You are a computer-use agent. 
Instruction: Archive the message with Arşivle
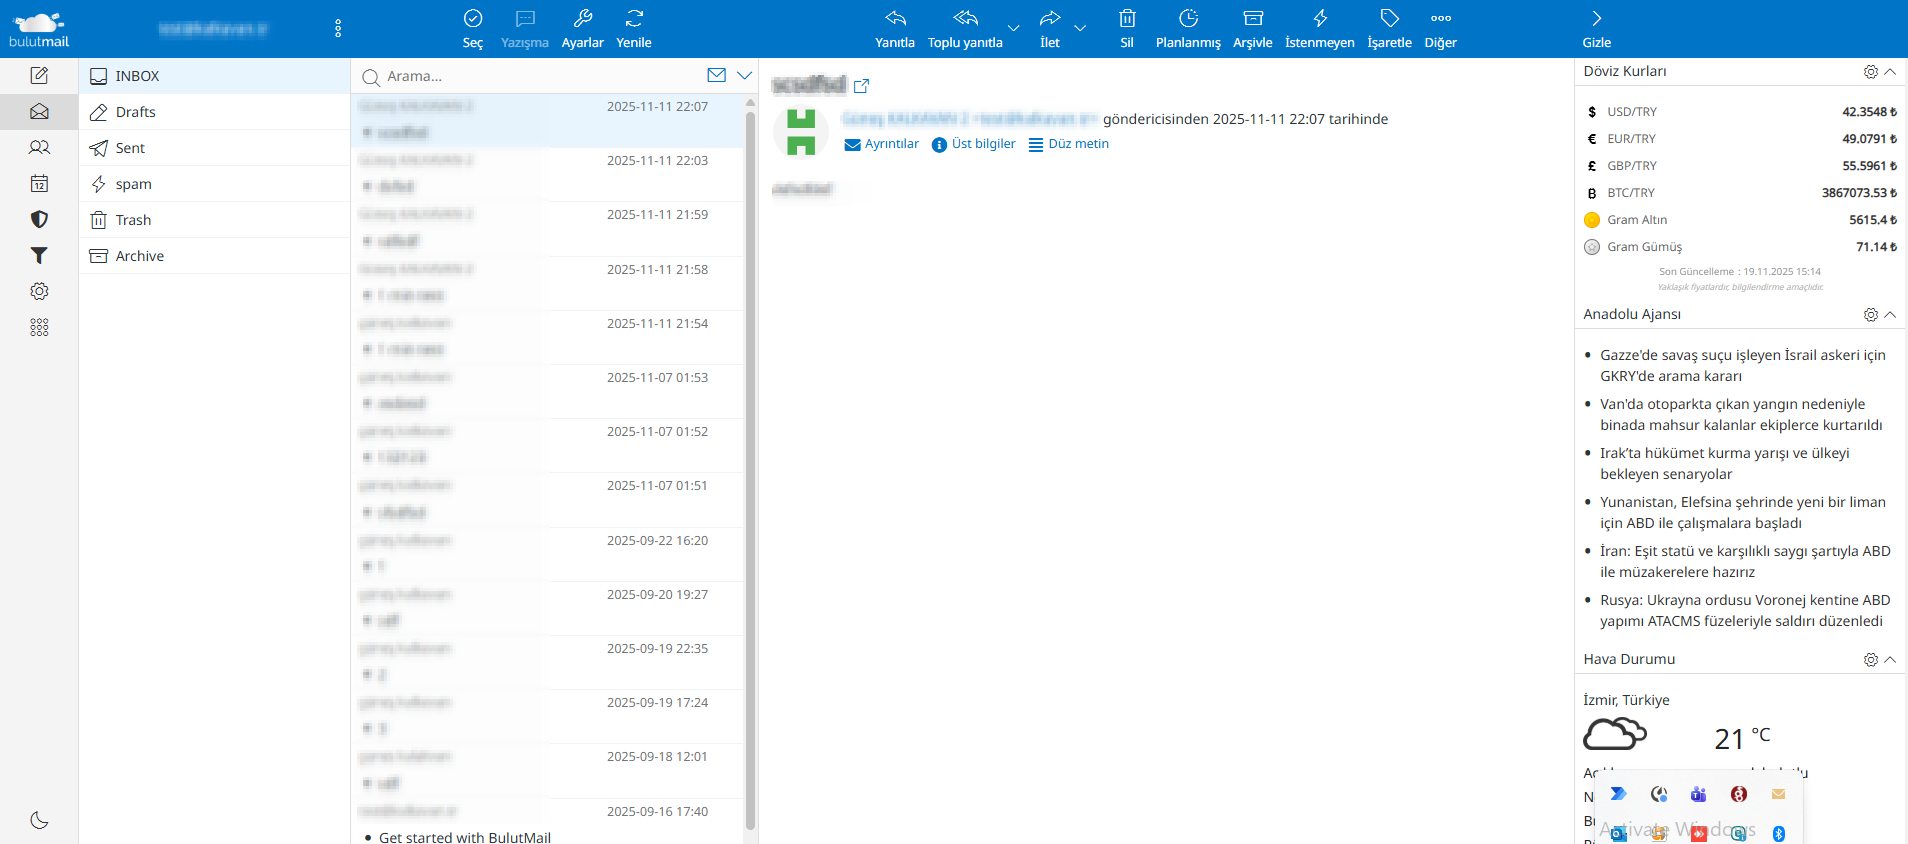1253,29
